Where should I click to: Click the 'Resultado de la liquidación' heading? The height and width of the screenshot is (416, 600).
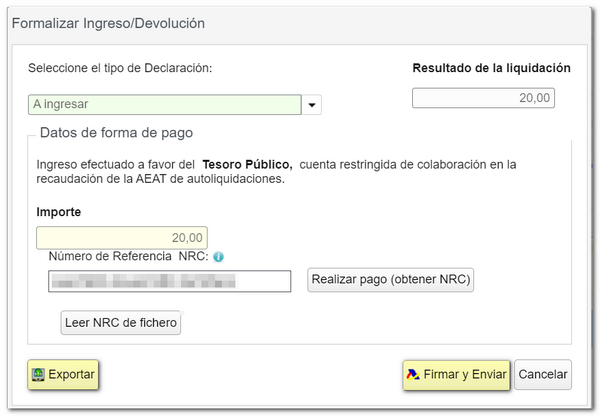[491, 68]
